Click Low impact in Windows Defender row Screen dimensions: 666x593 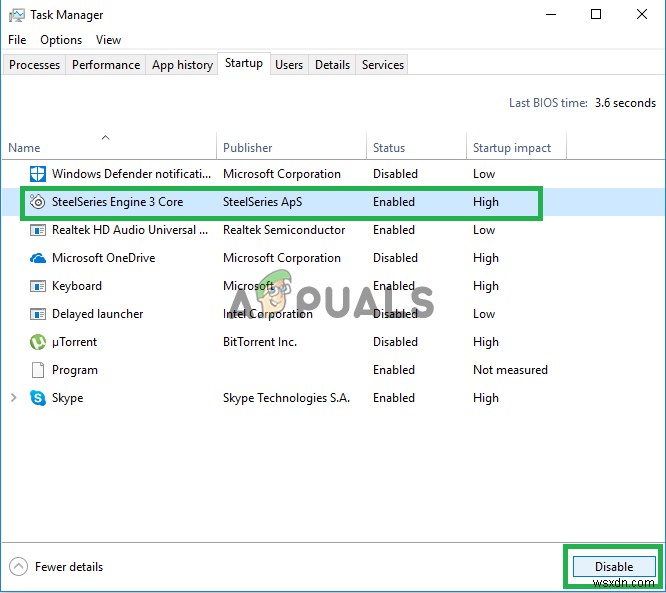coord(484,174)
